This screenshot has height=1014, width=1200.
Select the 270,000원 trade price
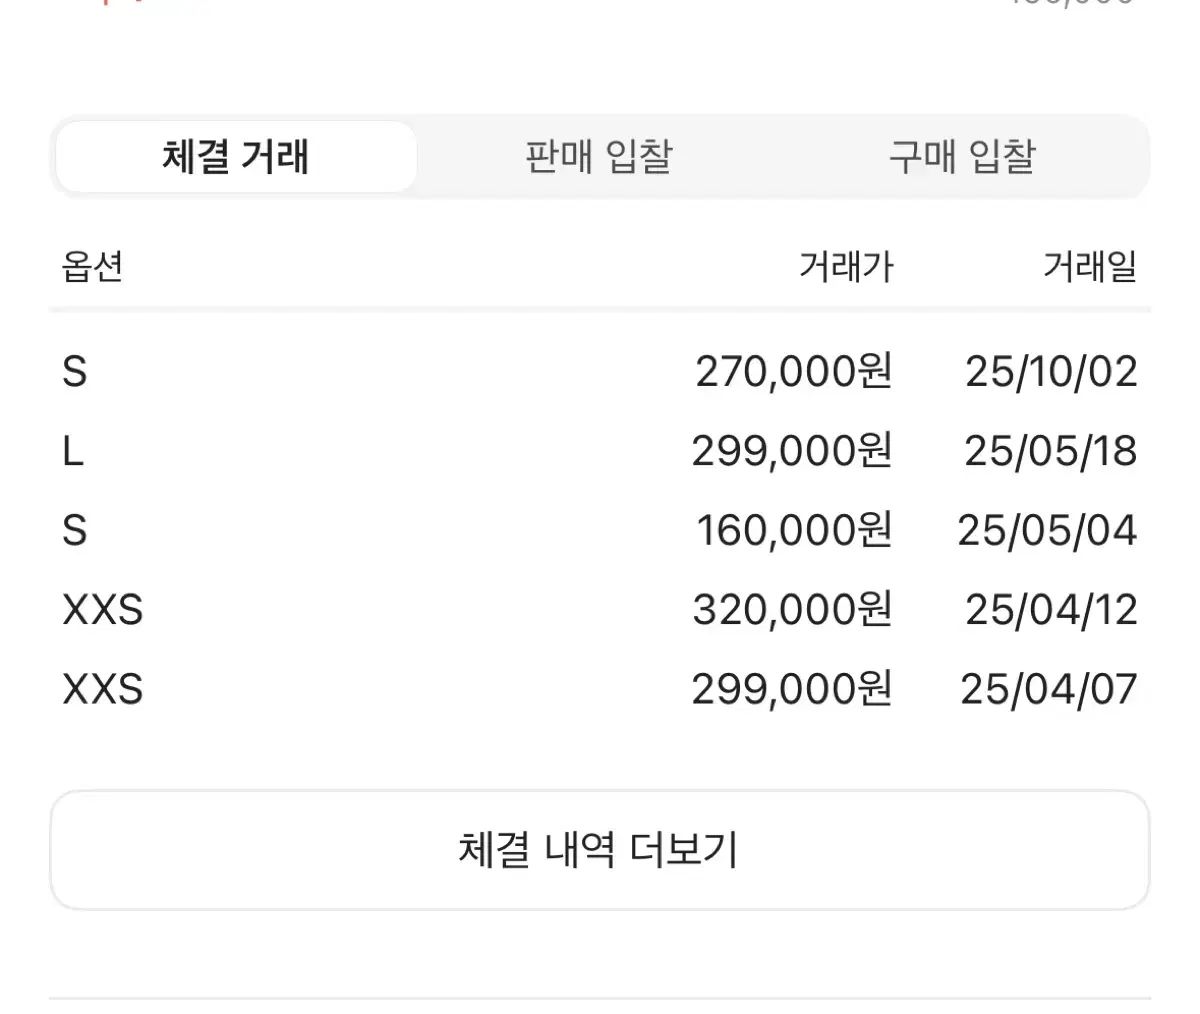793,372
